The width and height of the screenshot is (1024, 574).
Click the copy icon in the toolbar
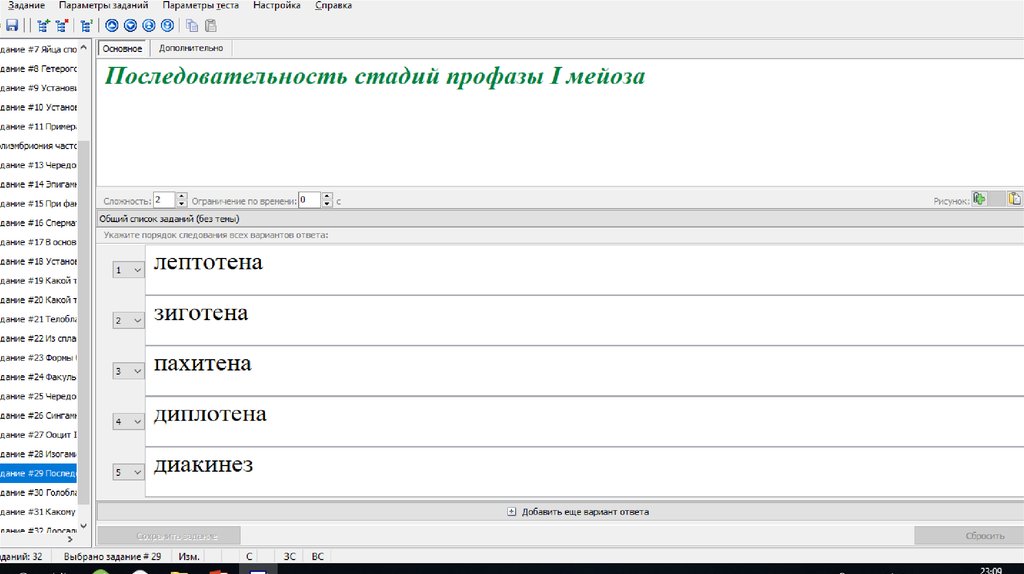pyautogui.click(x=192, y=26)
